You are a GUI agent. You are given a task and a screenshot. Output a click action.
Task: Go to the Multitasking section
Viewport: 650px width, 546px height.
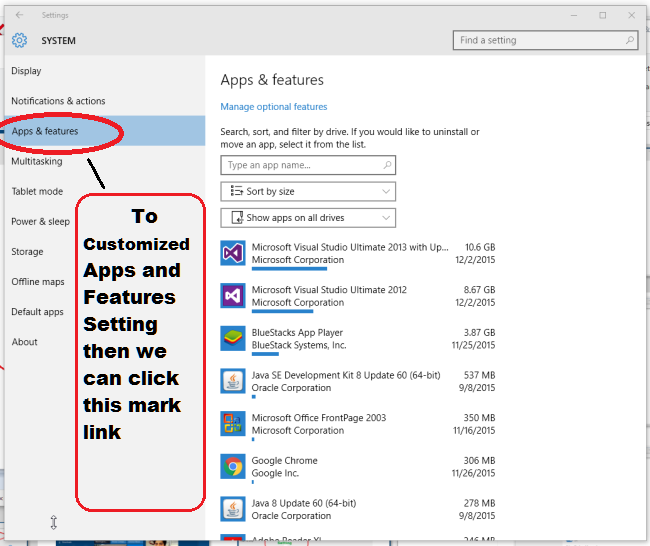pos(37,162)
